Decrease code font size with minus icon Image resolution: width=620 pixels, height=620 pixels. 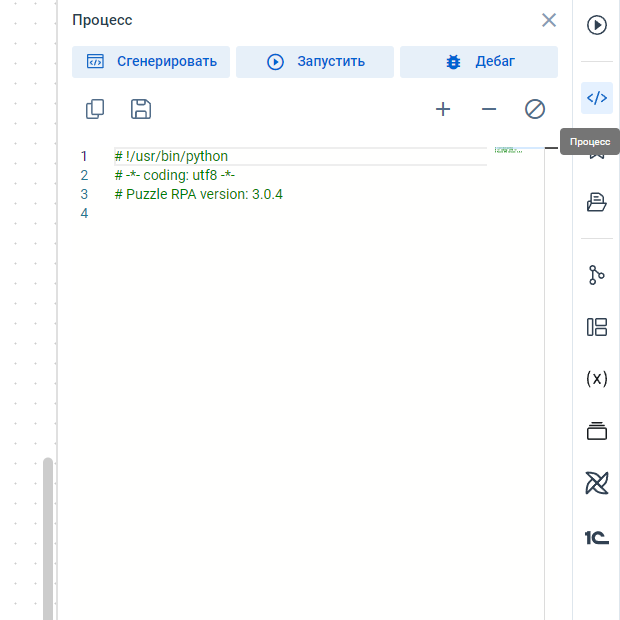[489, 109]
